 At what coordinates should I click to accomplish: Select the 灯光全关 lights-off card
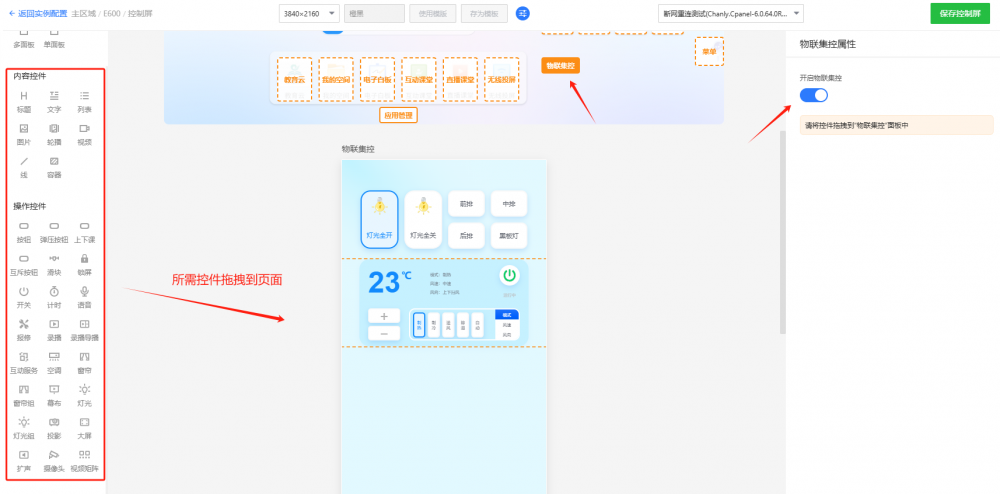click(x=424, y=218)
